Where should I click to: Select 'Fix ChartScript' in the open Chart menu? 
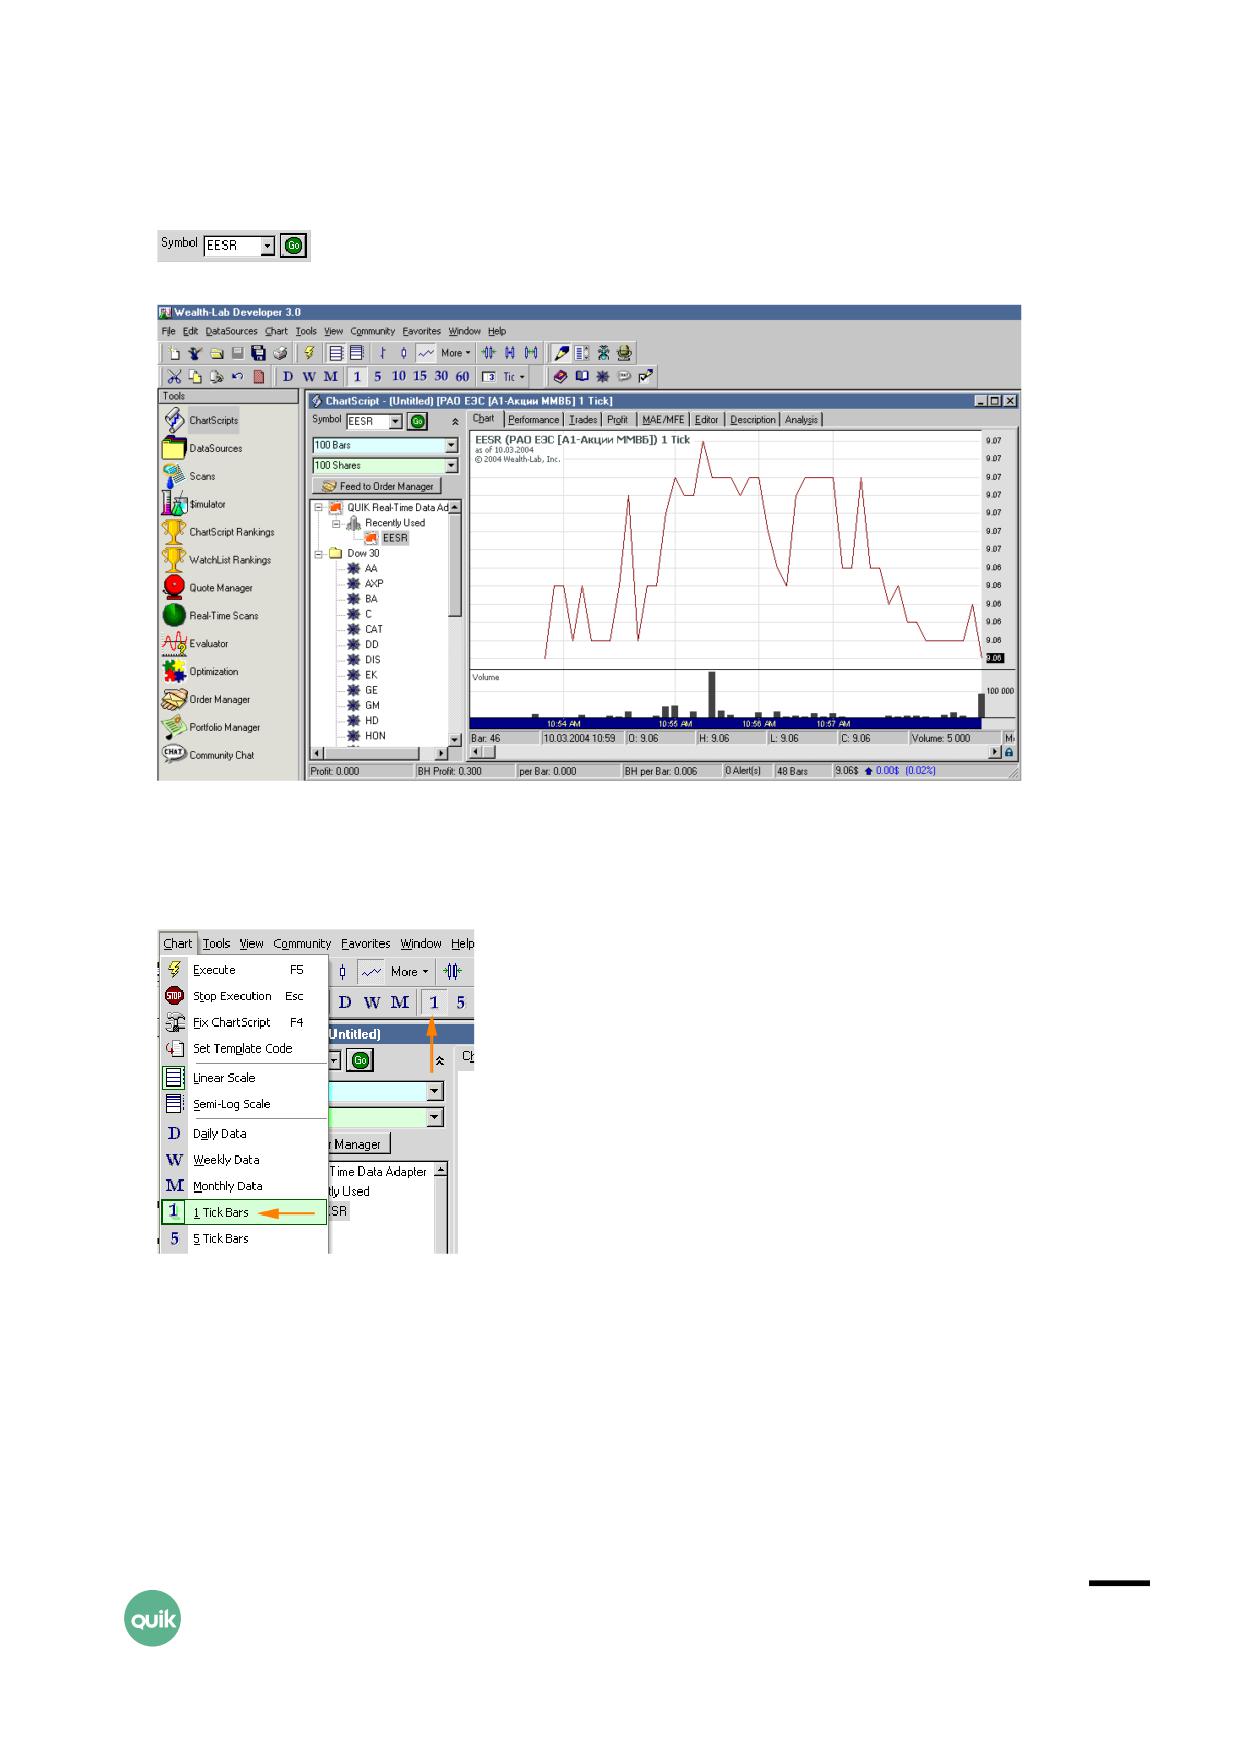click(245, 1022)
